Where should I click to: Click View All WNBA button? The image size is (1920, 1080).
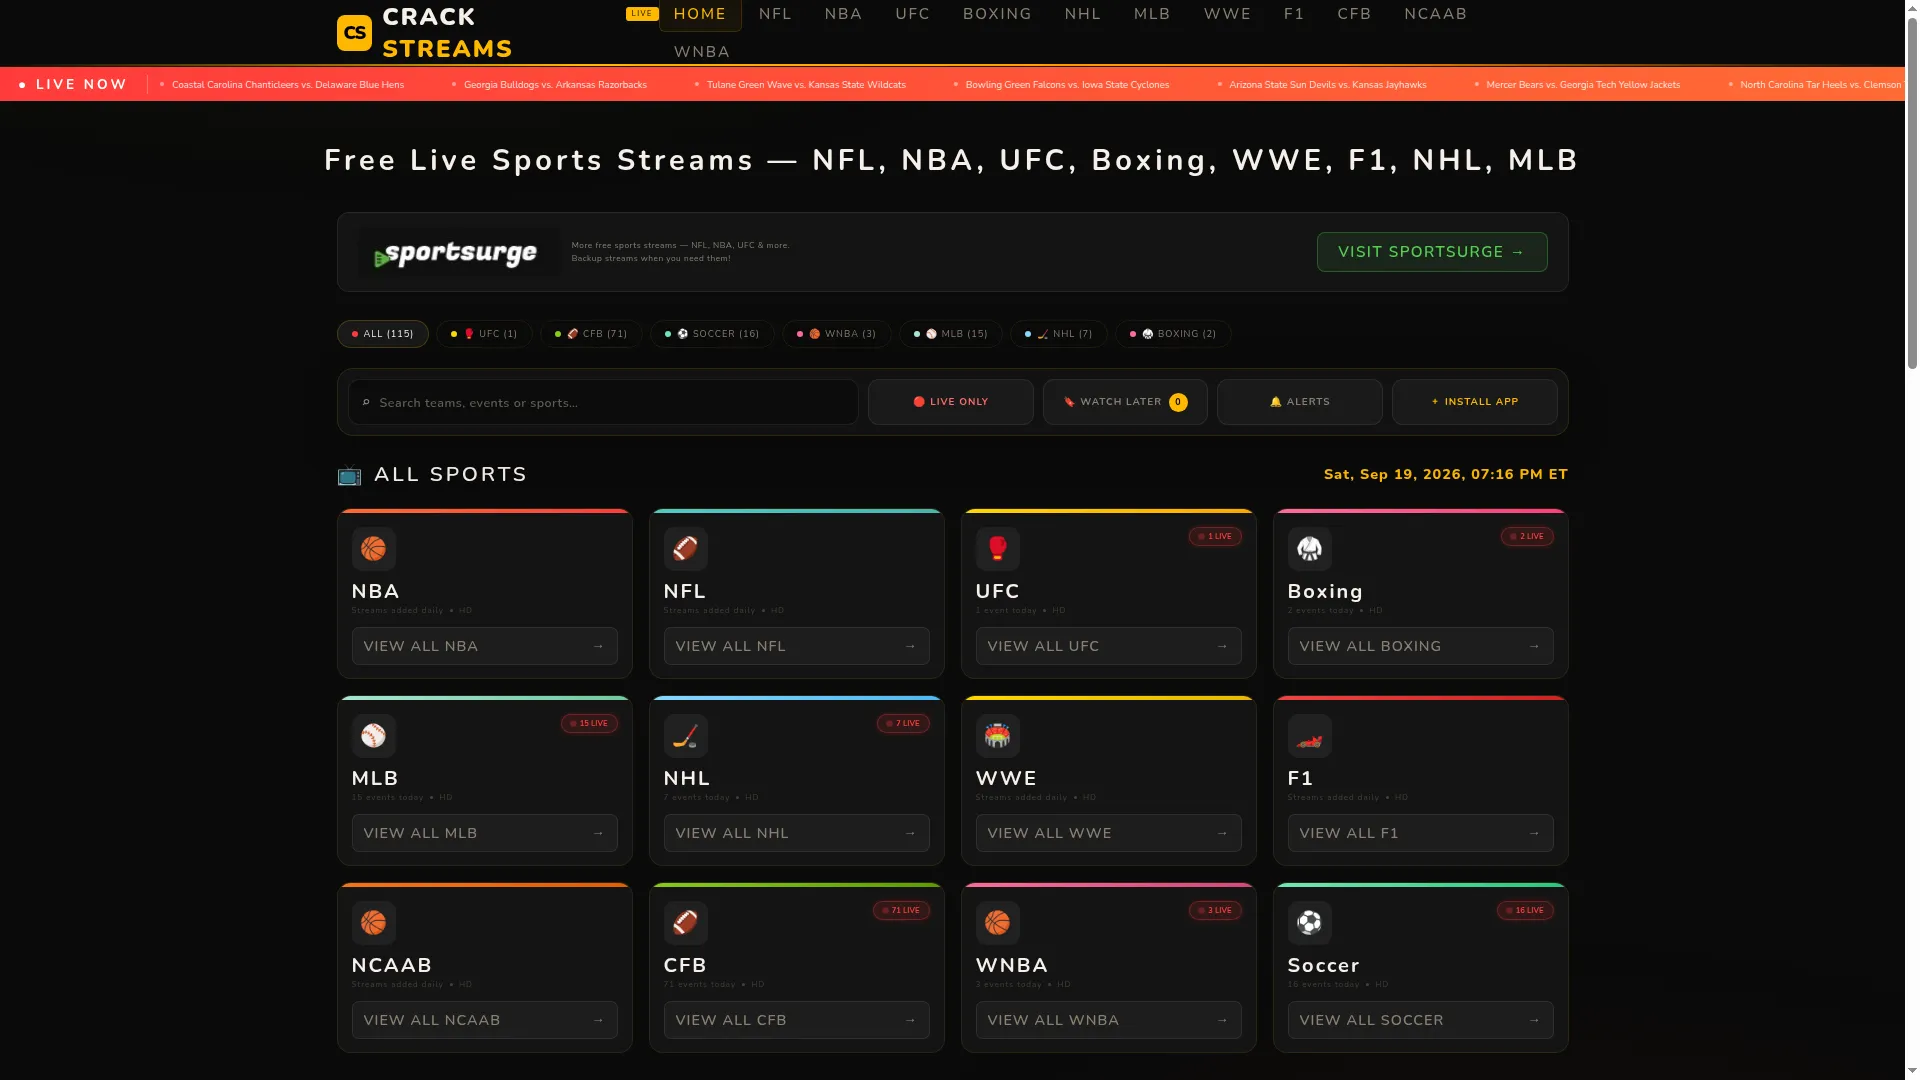[x=1109, y=1020]
